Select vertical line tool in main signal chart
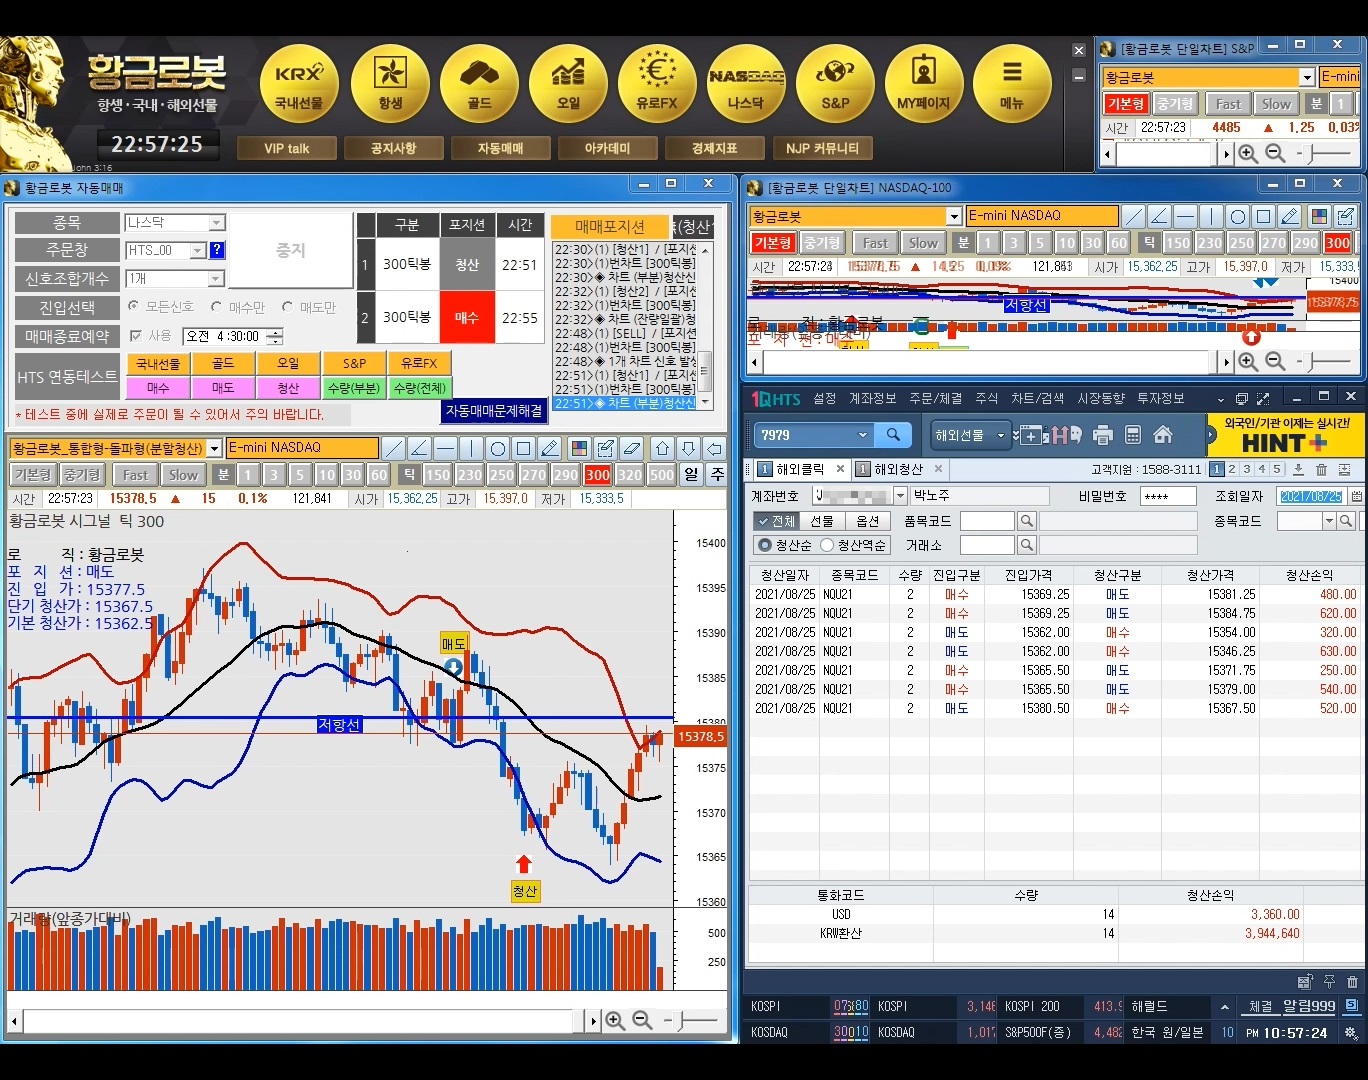This screenshot has width=1368, height=1080. [472, 448]
